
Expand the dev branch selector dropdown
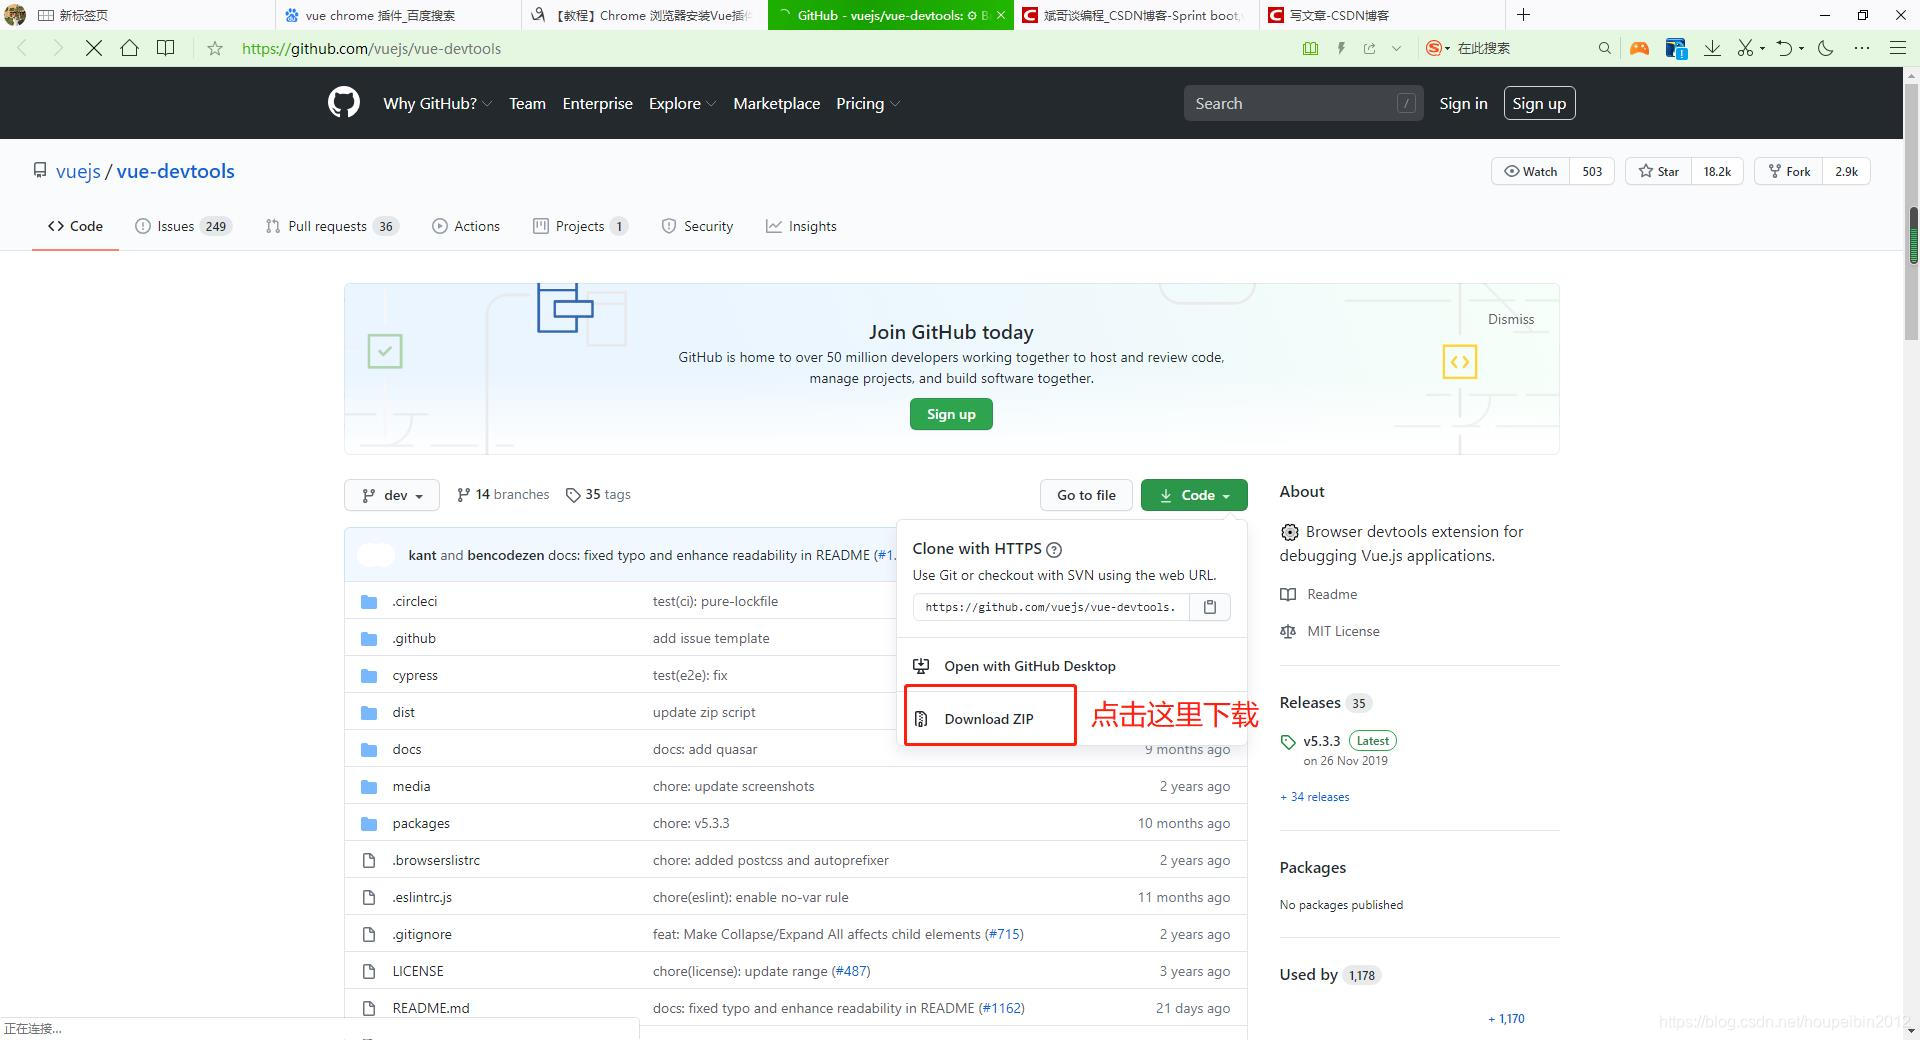click(392, 495)
